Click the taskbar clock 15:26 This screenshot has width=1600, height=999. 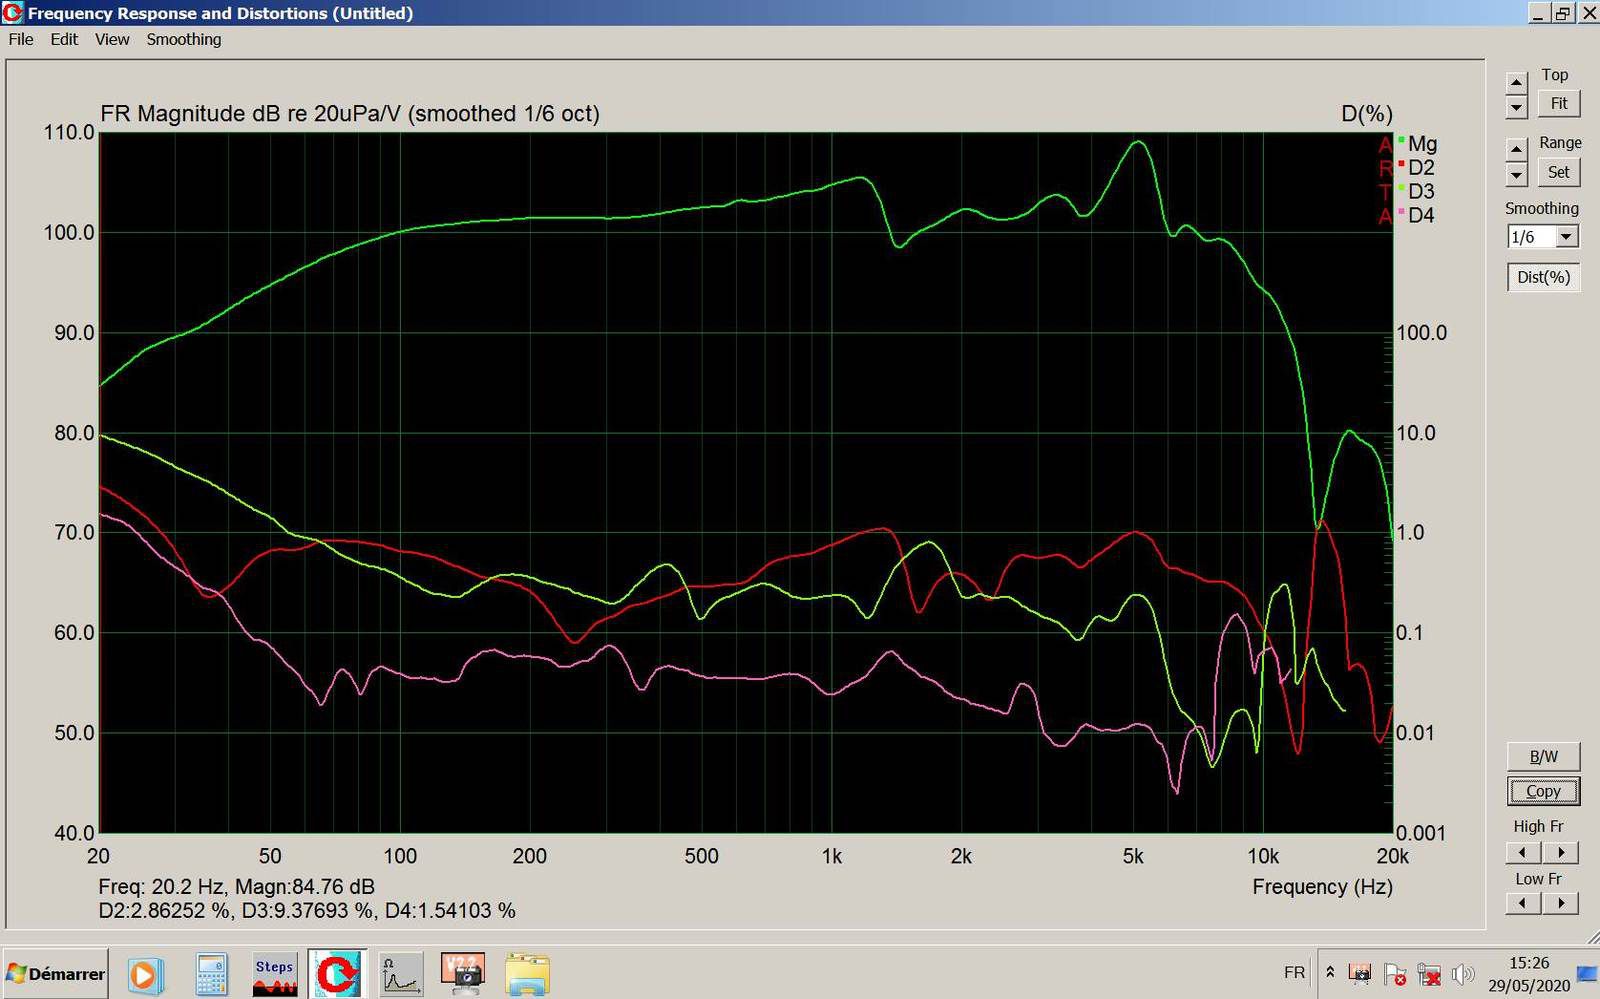point(1528,962)
